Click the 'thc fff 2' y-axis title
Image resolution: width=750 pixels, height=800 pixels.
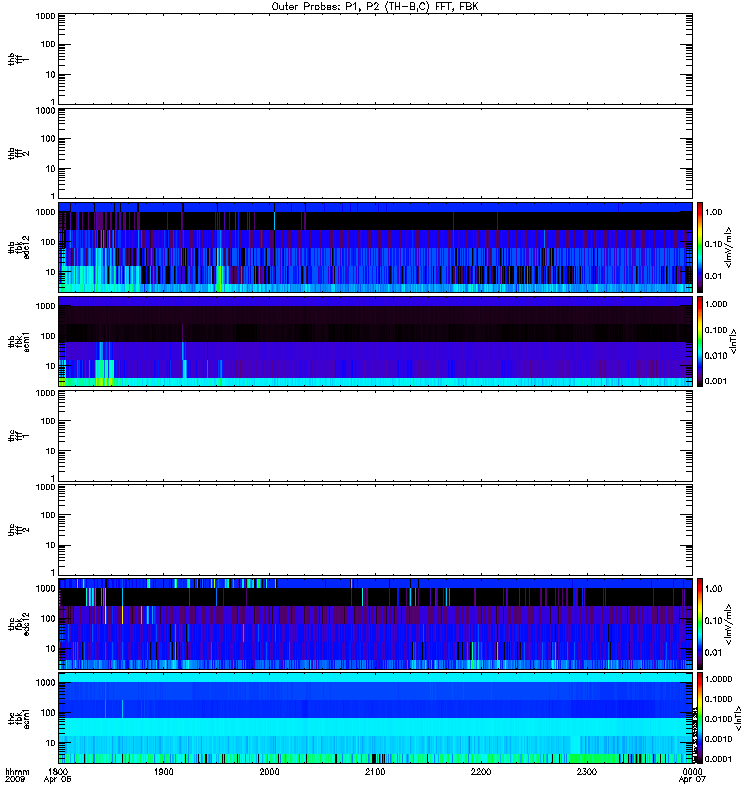tap(18, 530)
